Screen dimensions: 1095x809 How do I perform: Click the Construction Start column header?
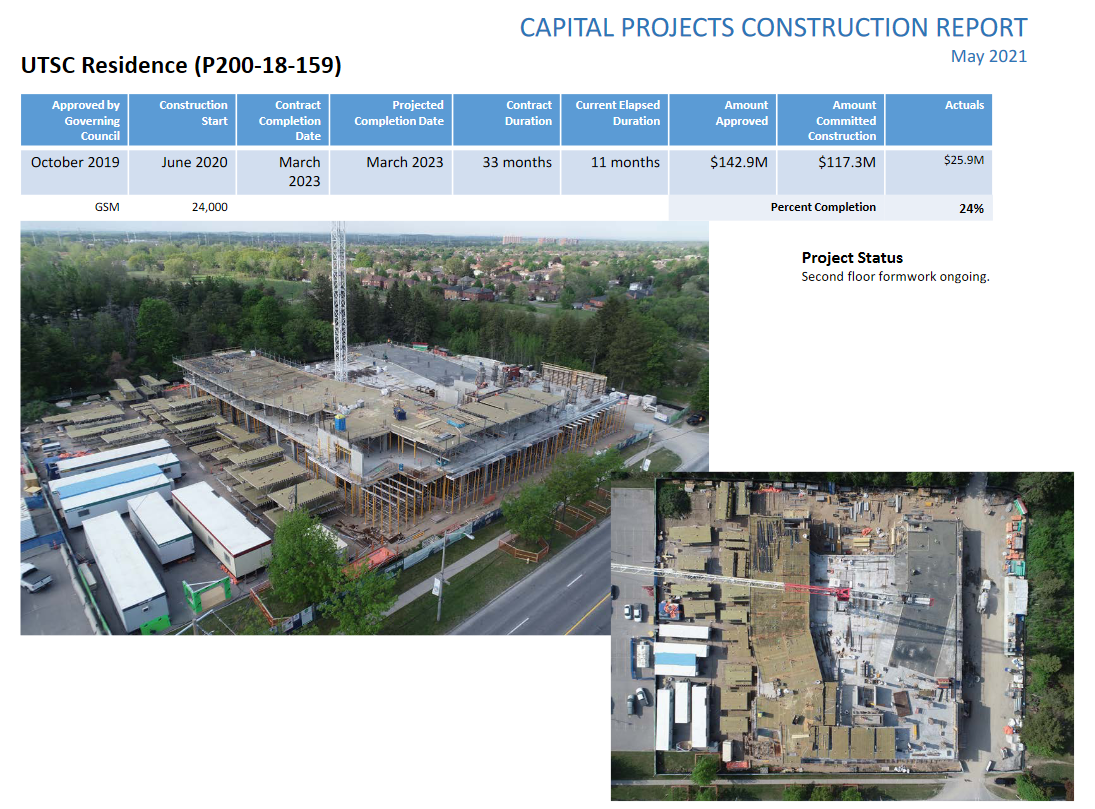click(x=182, y=120)
